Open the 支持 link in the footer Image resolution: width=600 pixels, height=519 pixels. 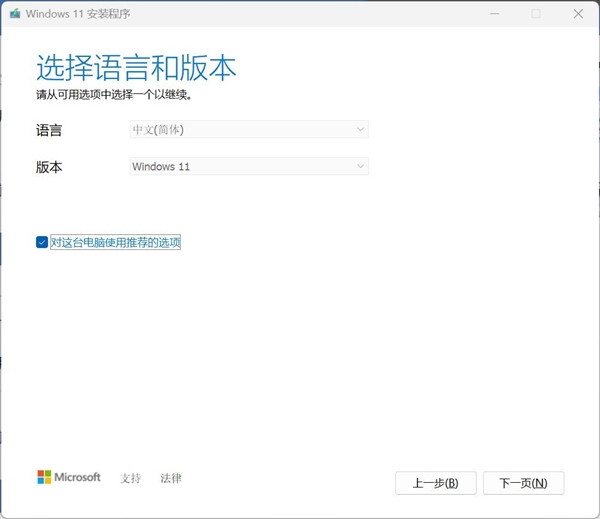131,478
